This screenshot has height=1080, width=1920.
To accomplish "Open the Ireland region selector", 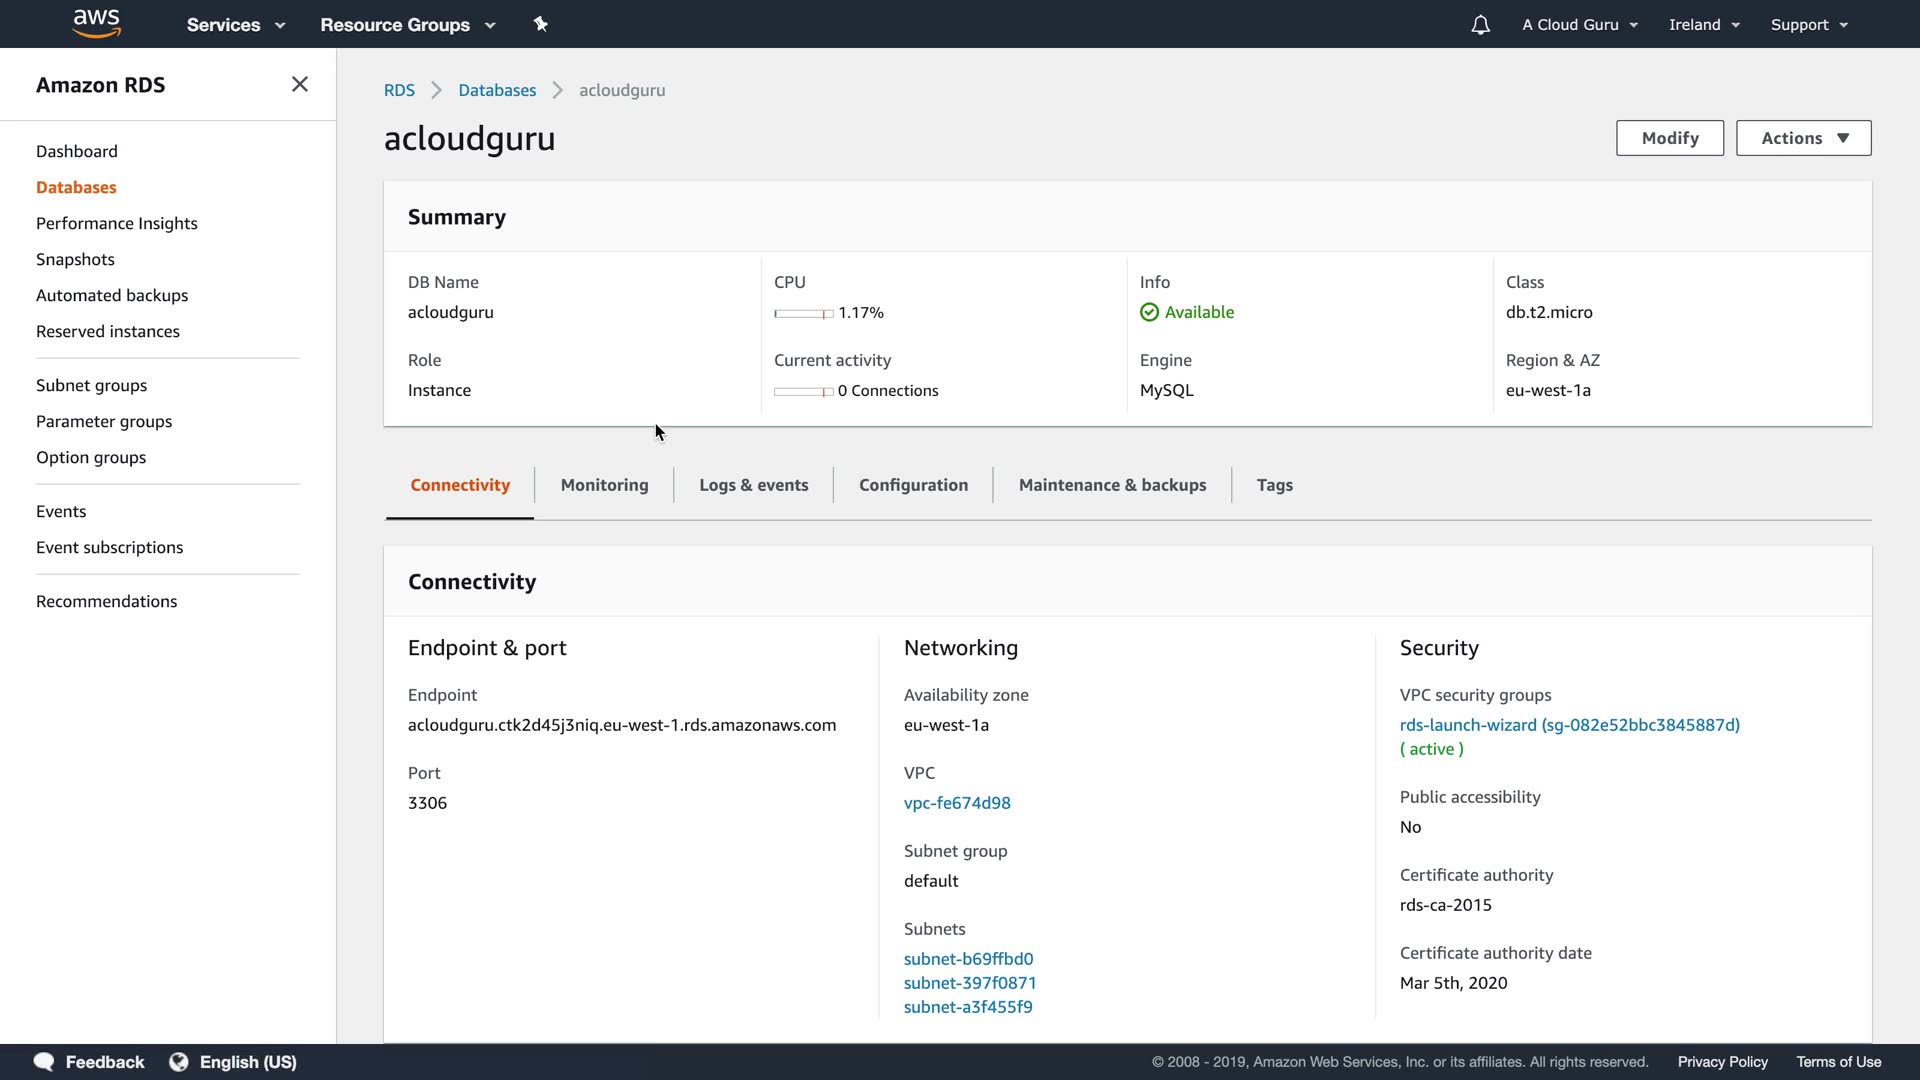I will [x=1704, y=25].
